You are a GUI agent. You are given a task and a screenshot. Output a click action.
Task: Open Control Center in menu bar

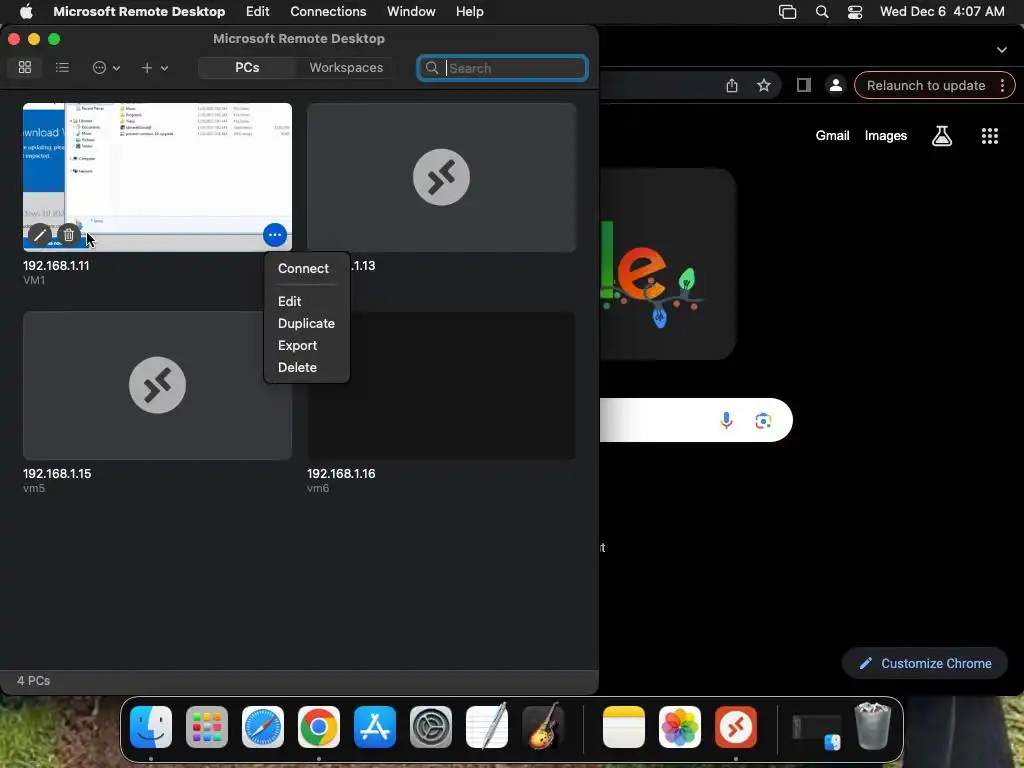(x=855, y=12)
